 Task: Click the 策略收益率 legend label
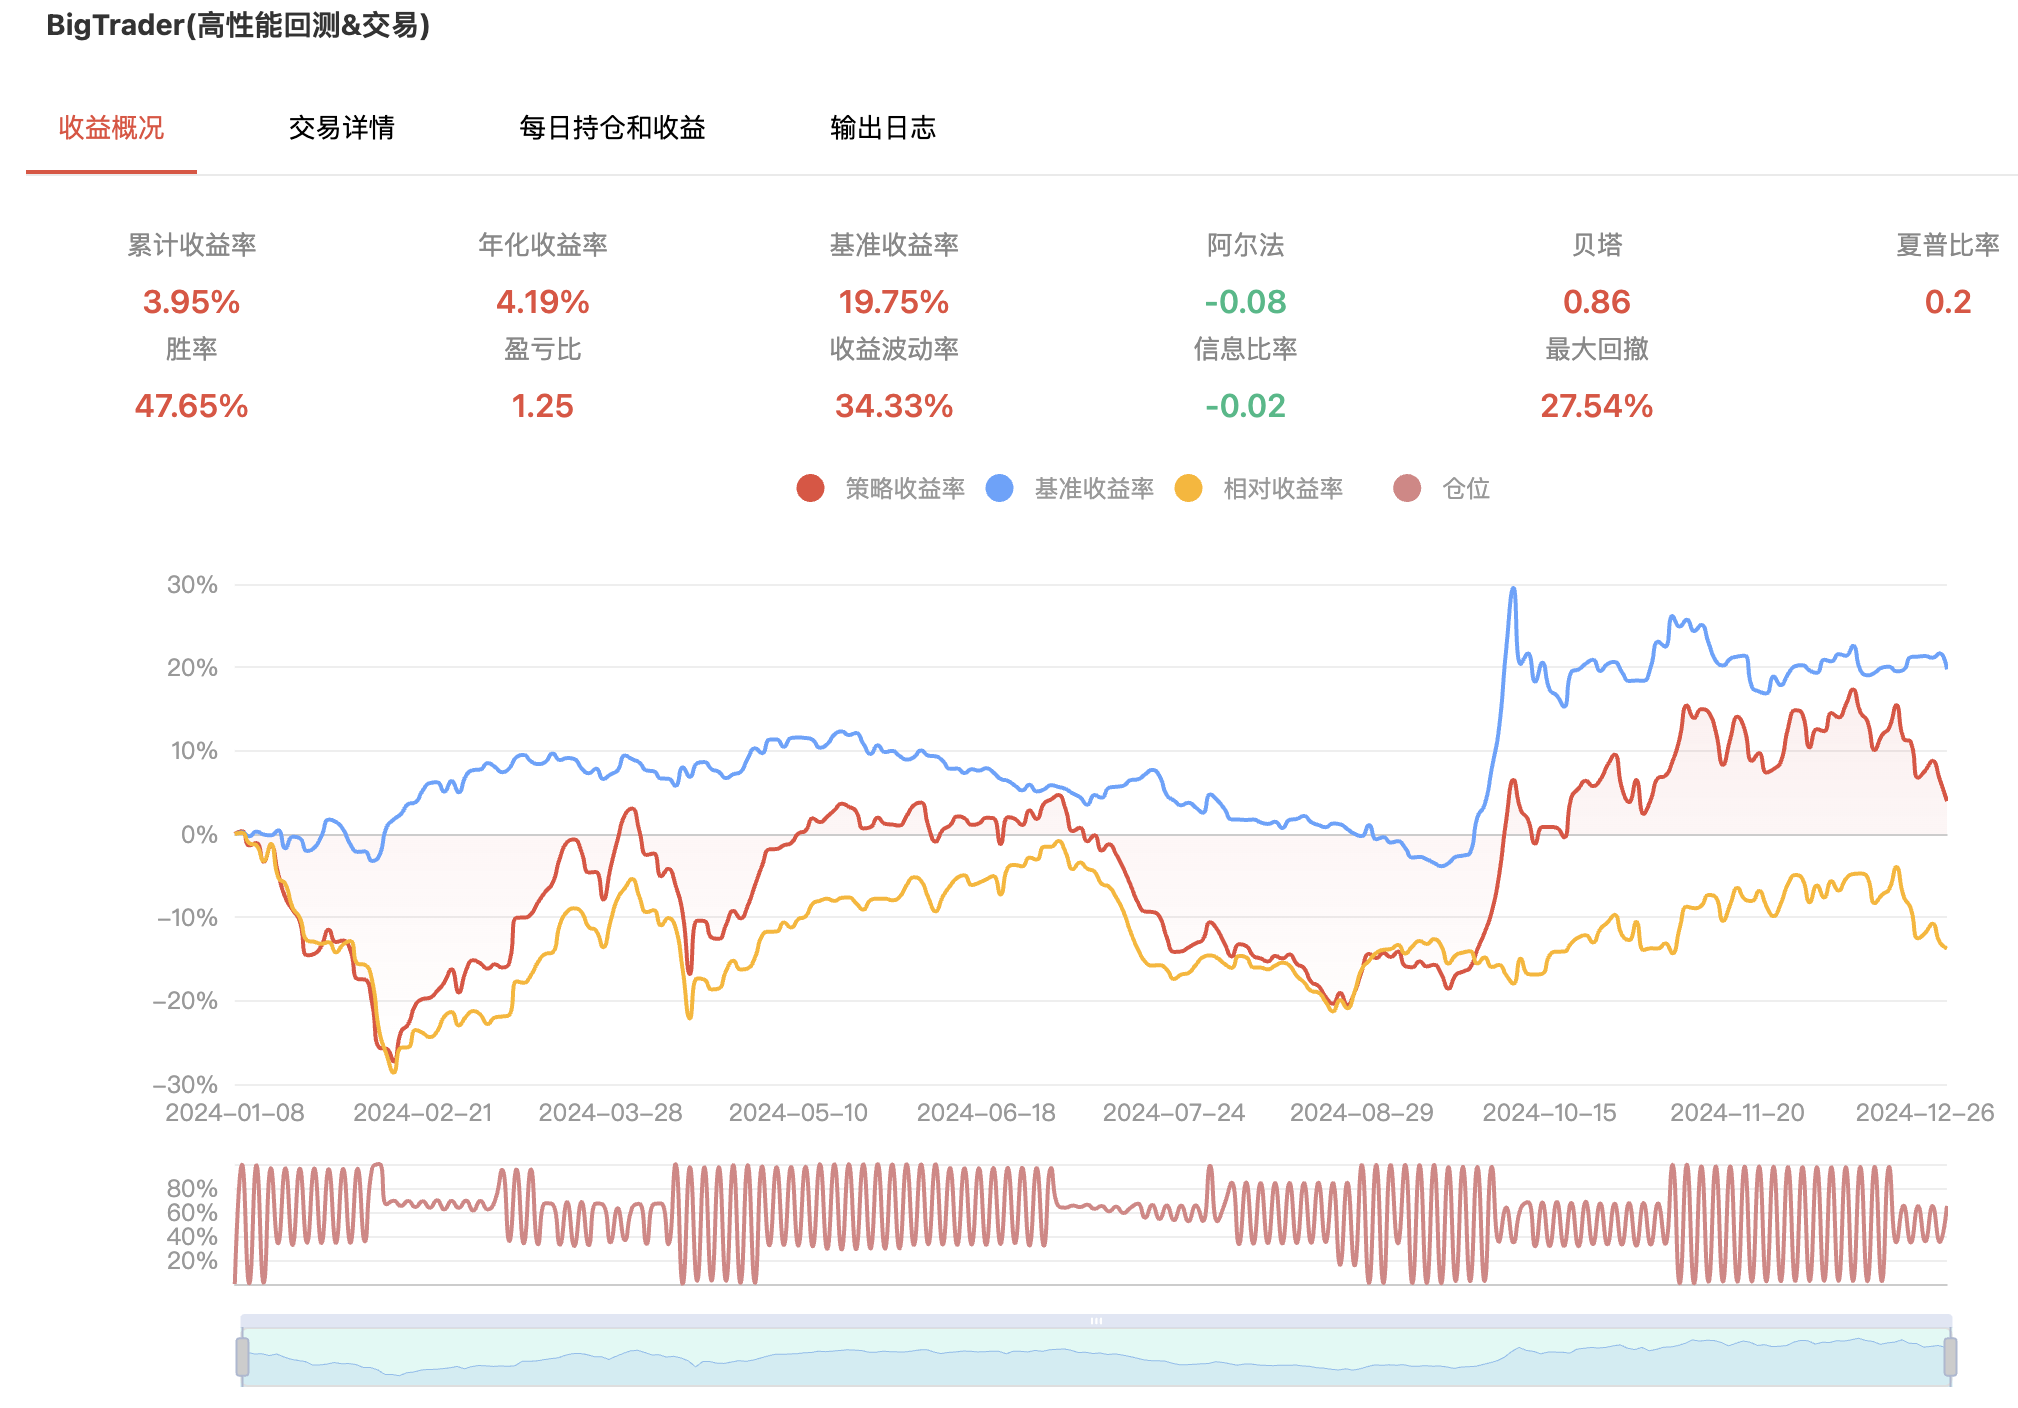pos(905,488)
